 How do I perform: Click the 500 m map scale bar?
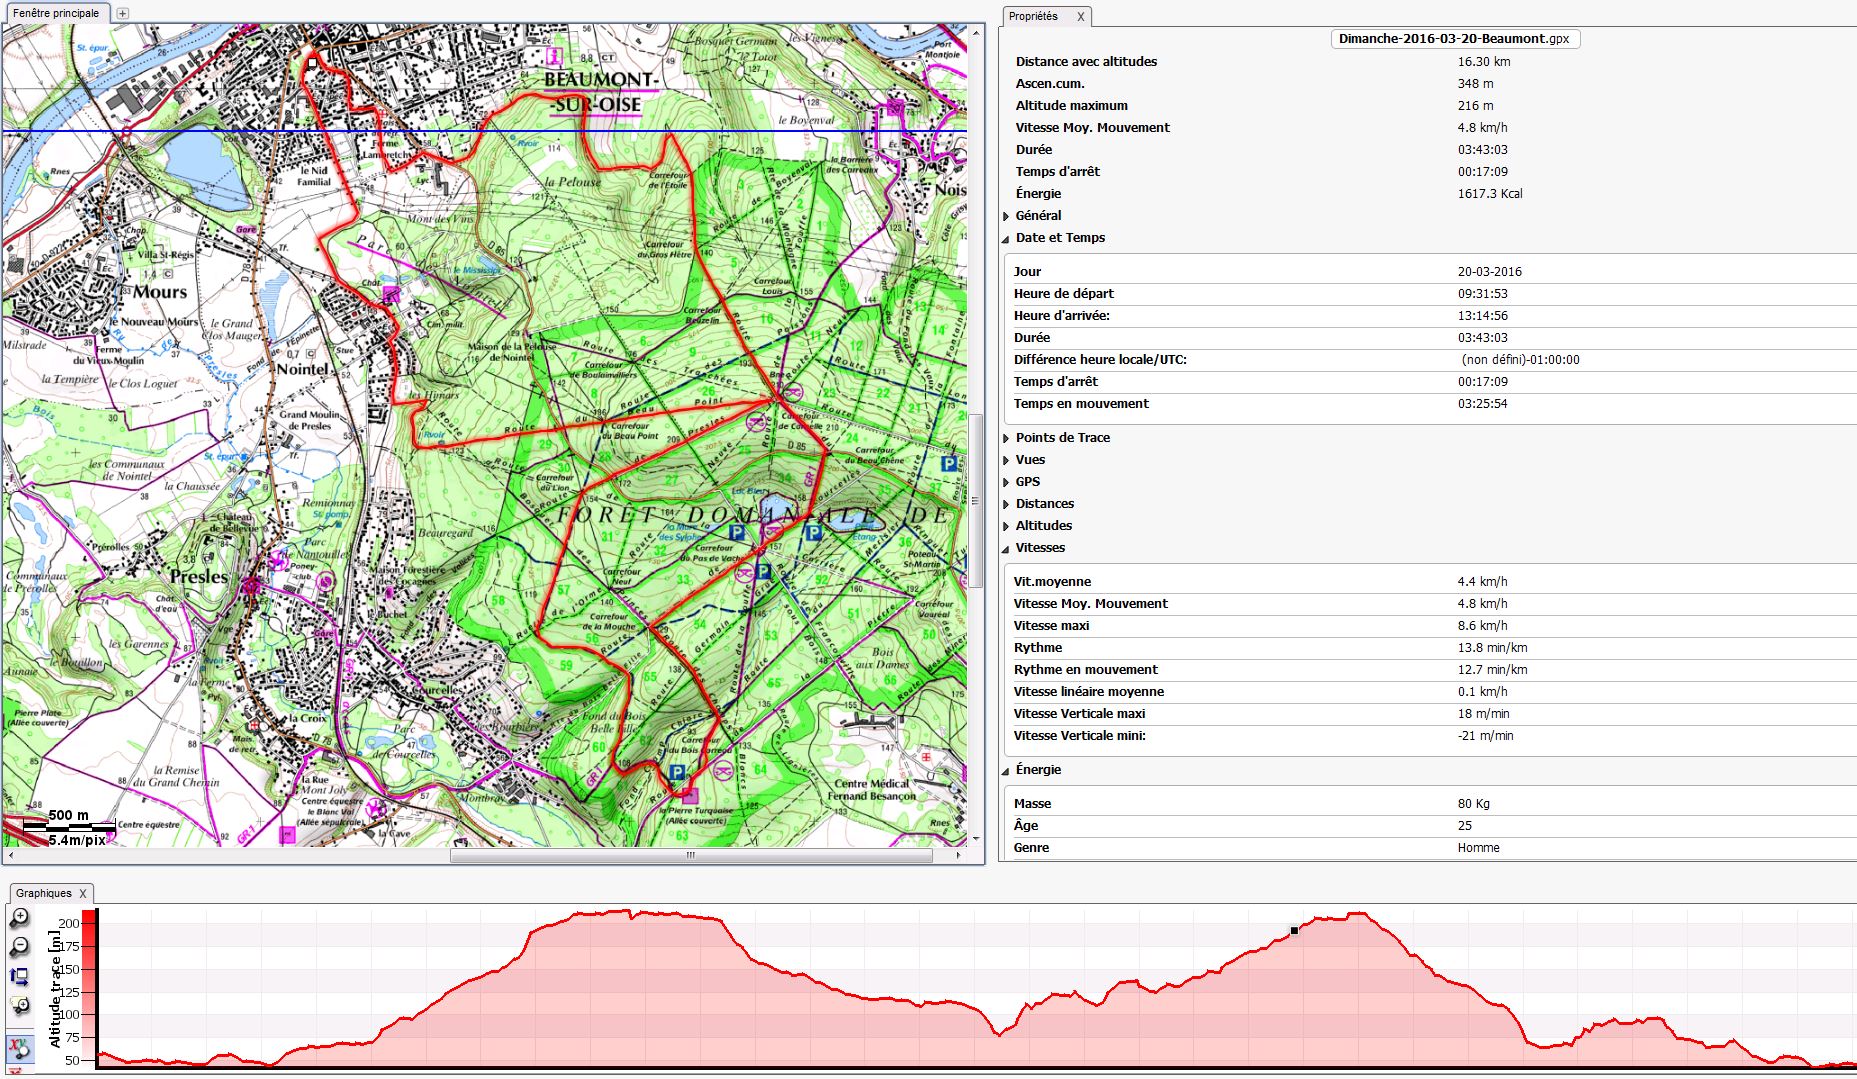pyautogui.click(x=70, y=825)
